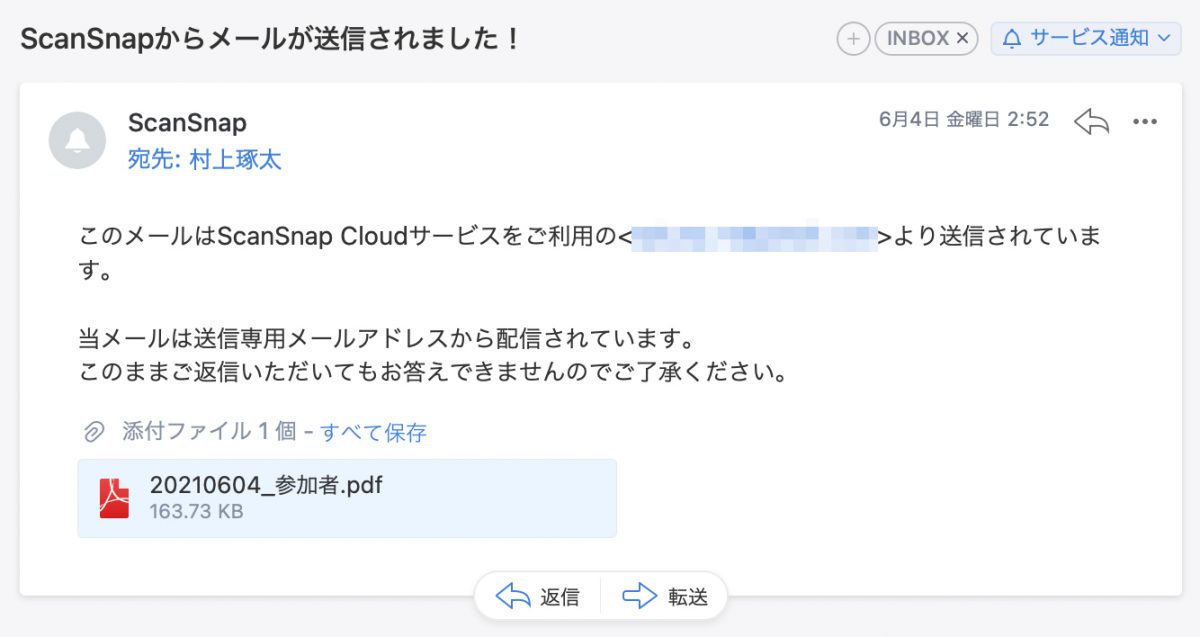
Task: Click the forward arrow icon at bottom
Action: (x=639, y=597)
